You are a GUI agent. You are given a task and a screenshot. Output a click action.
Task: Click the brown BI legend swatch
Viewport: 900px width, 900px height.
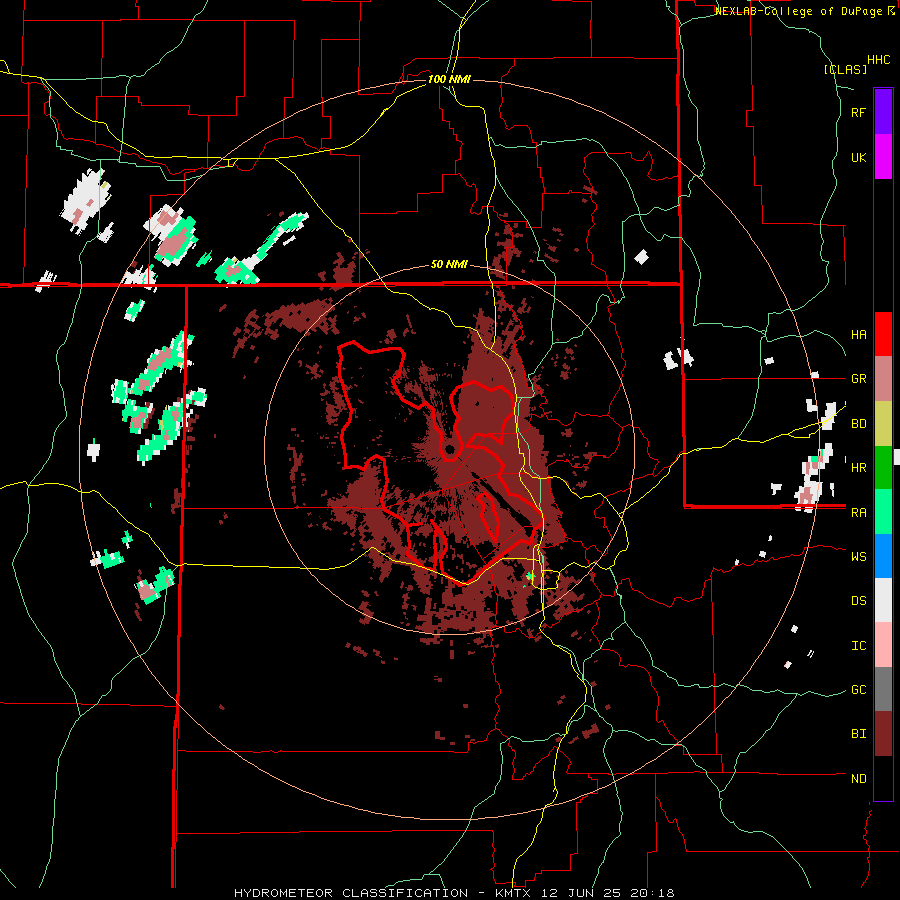pos(883,734)
